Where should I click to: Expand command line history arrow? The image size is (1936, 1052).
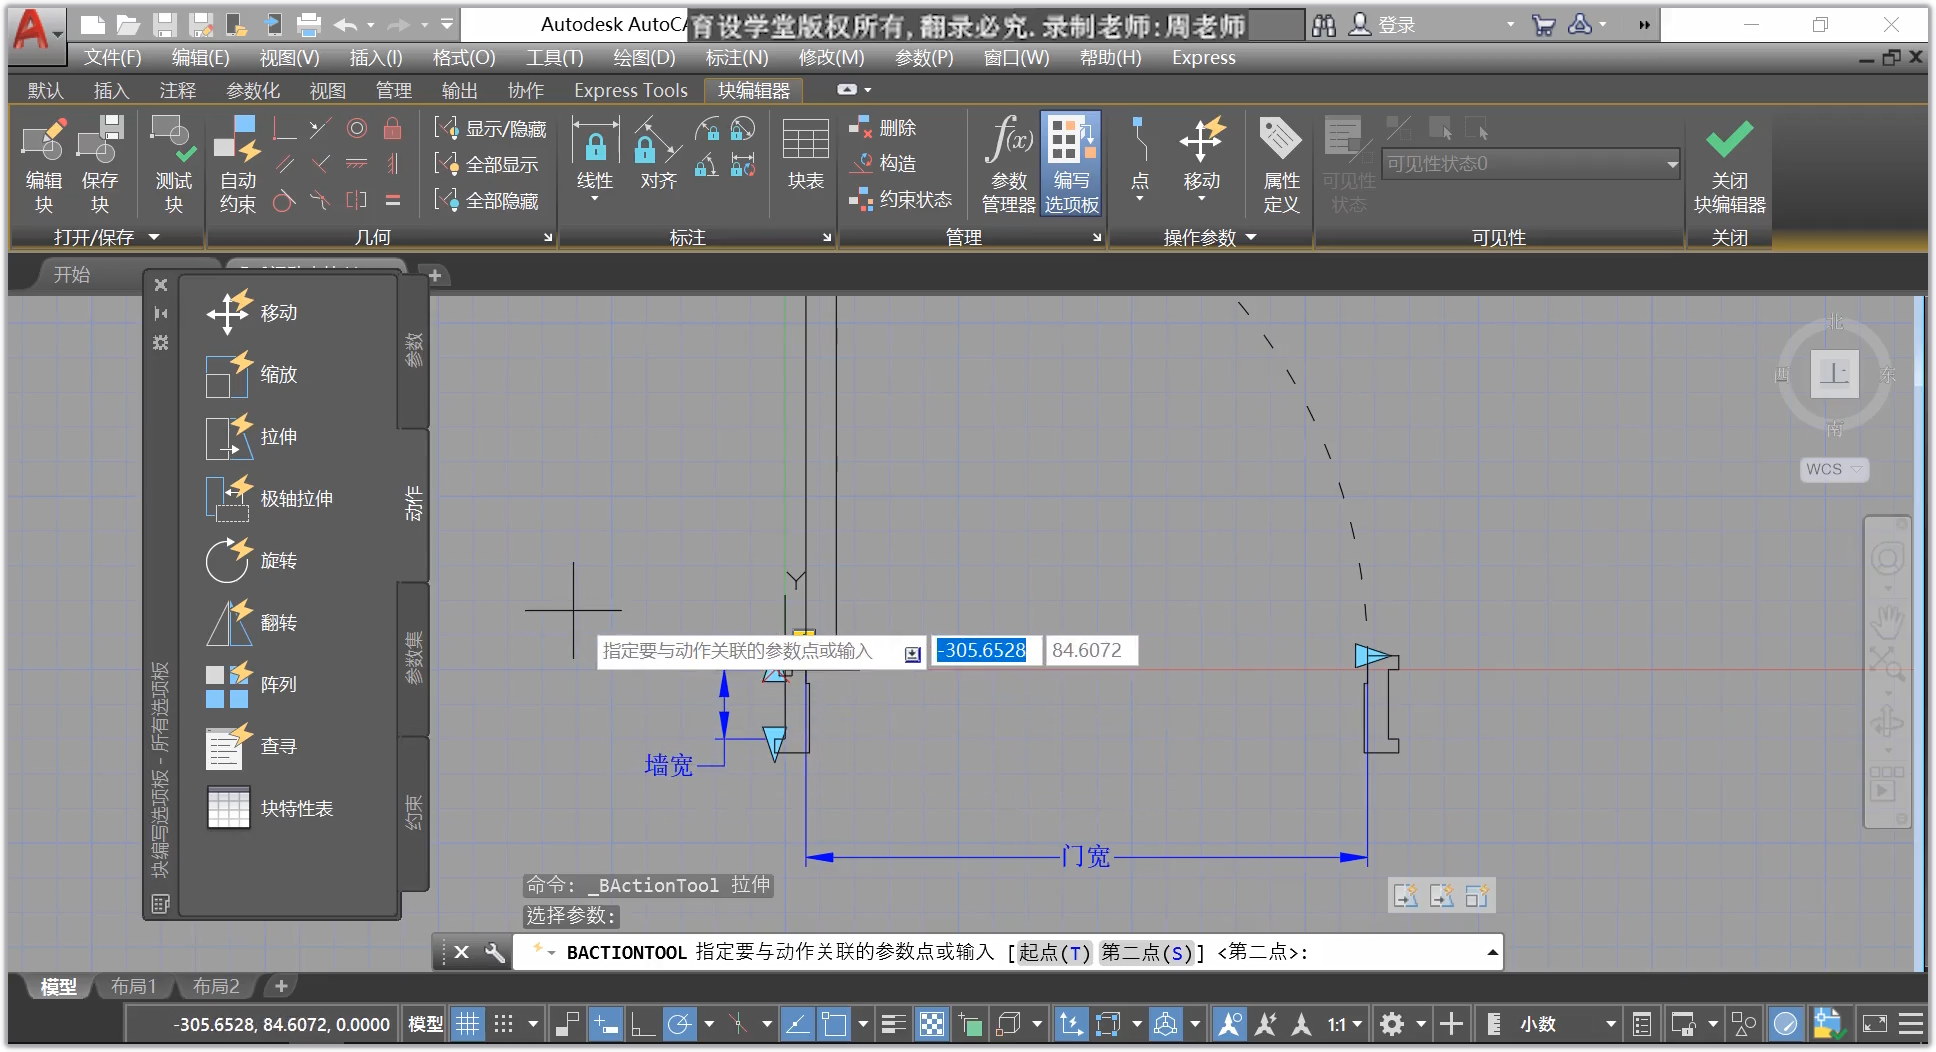(x=1492, y=952)
